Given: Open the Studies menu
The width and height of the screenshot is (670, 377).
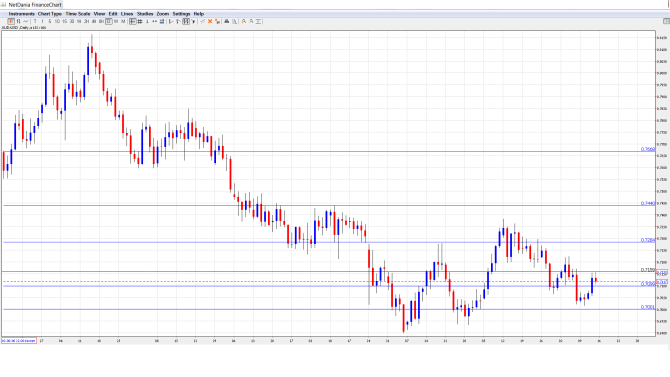Looking at the screenshot, I should [x=145, y=14].
